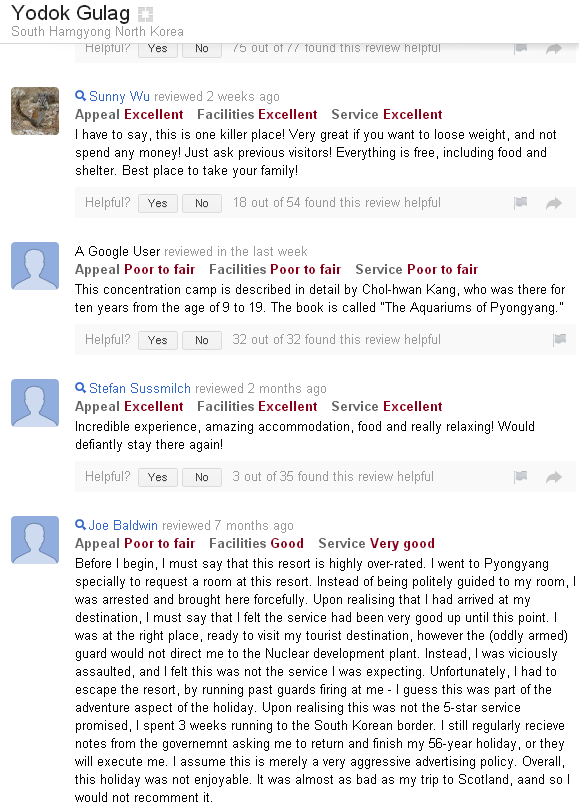Flag the Google User's review
This screenshot has width=579, height=804.
pos(560,339)
